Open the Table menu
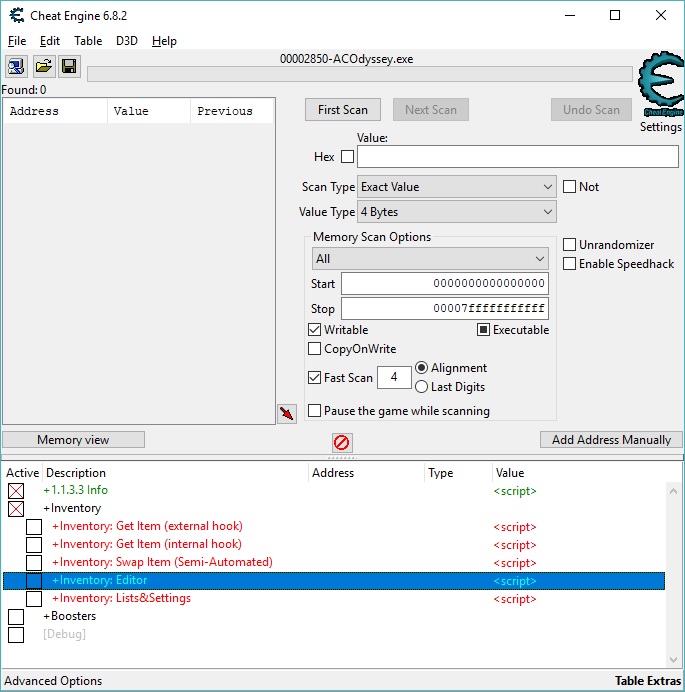685x692 pixels. pyautogui.click(x=88, y=41)
